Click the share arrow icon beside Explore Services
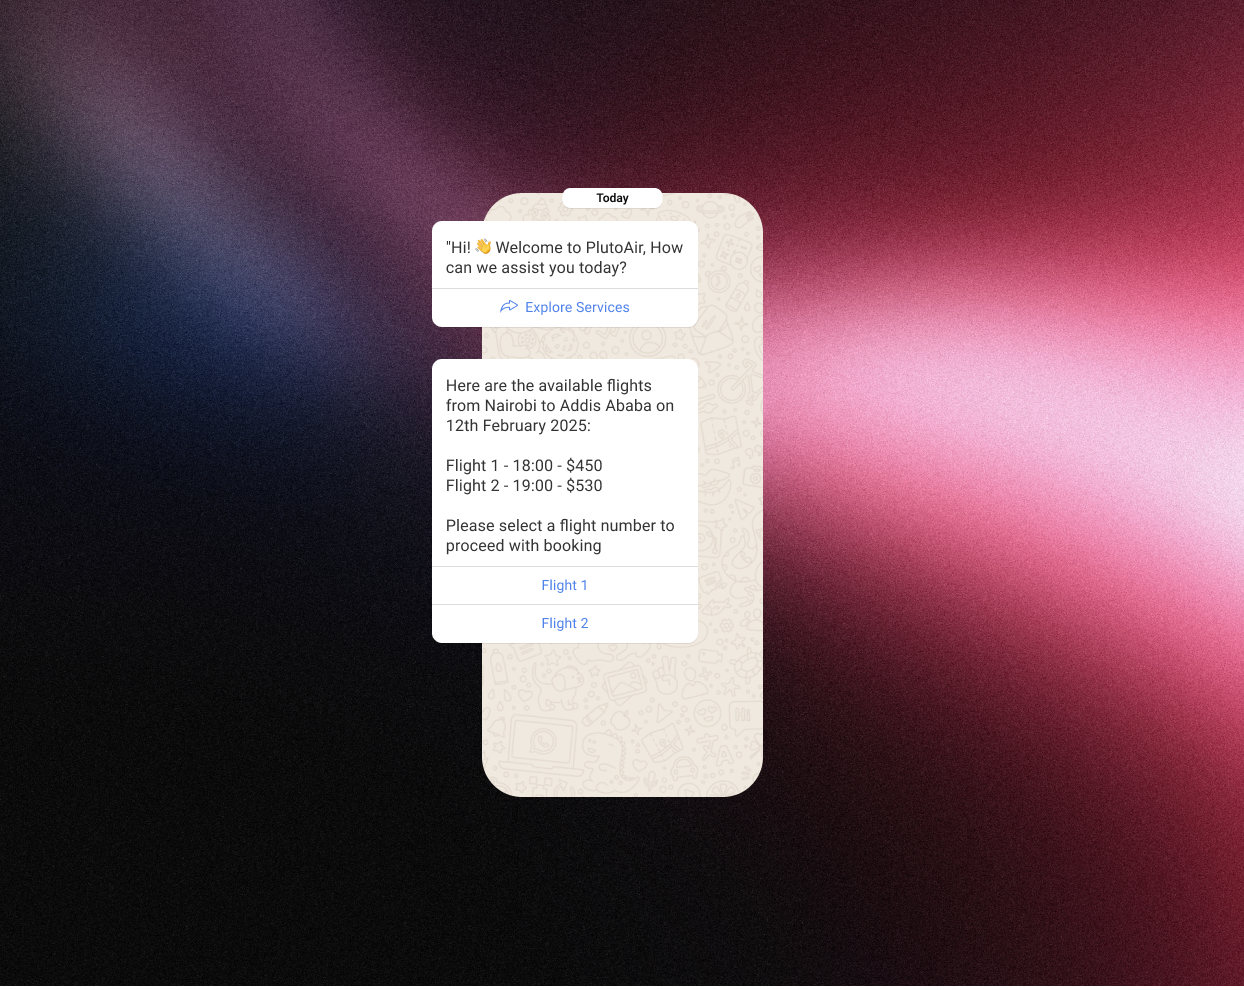The width and height of the screenshot is (1244, 990). (509, 307)
